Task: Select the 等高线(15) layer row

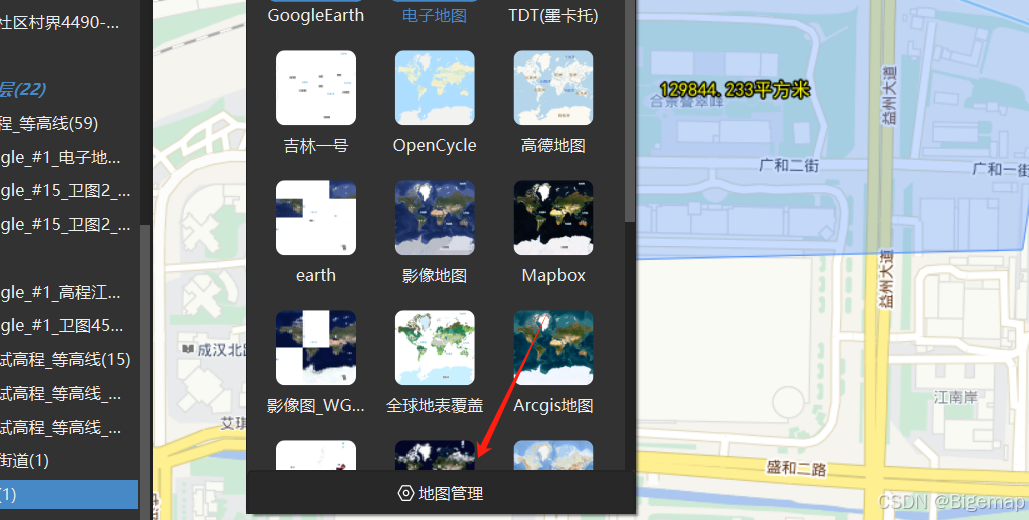Action: 66,360
